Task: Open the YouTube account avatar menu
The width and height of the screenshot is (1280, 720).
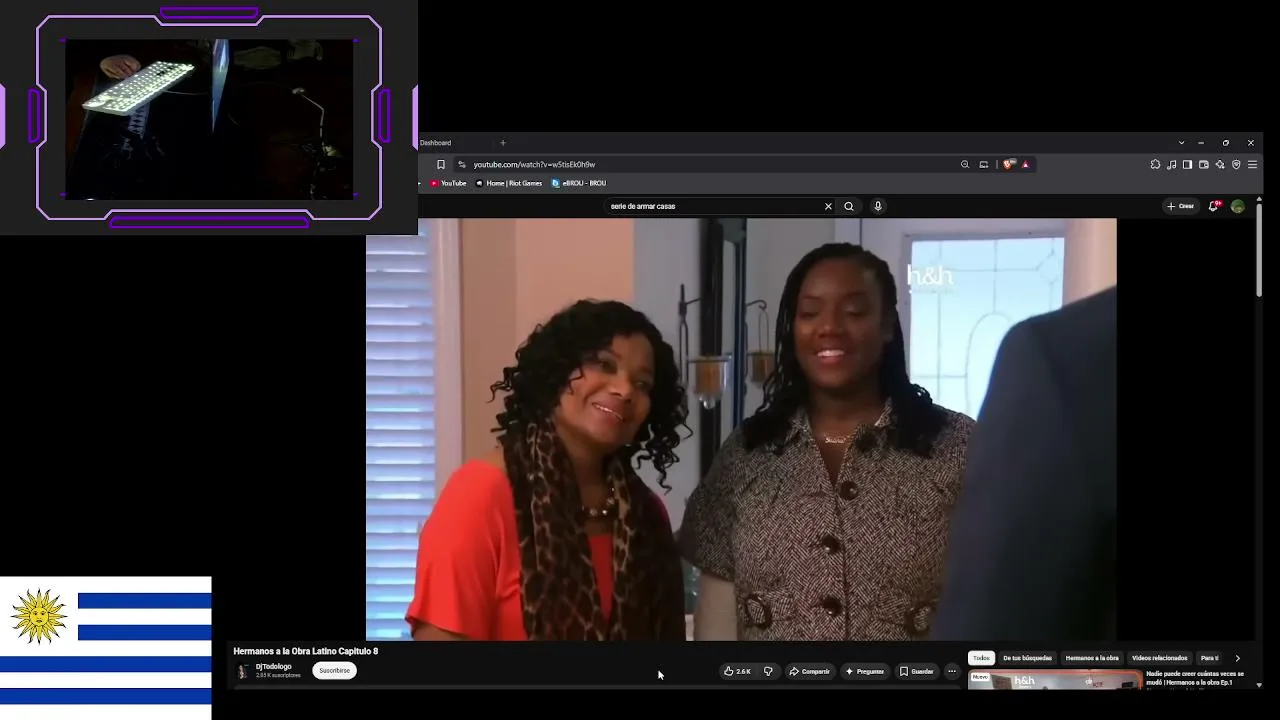Action: 1238,206
